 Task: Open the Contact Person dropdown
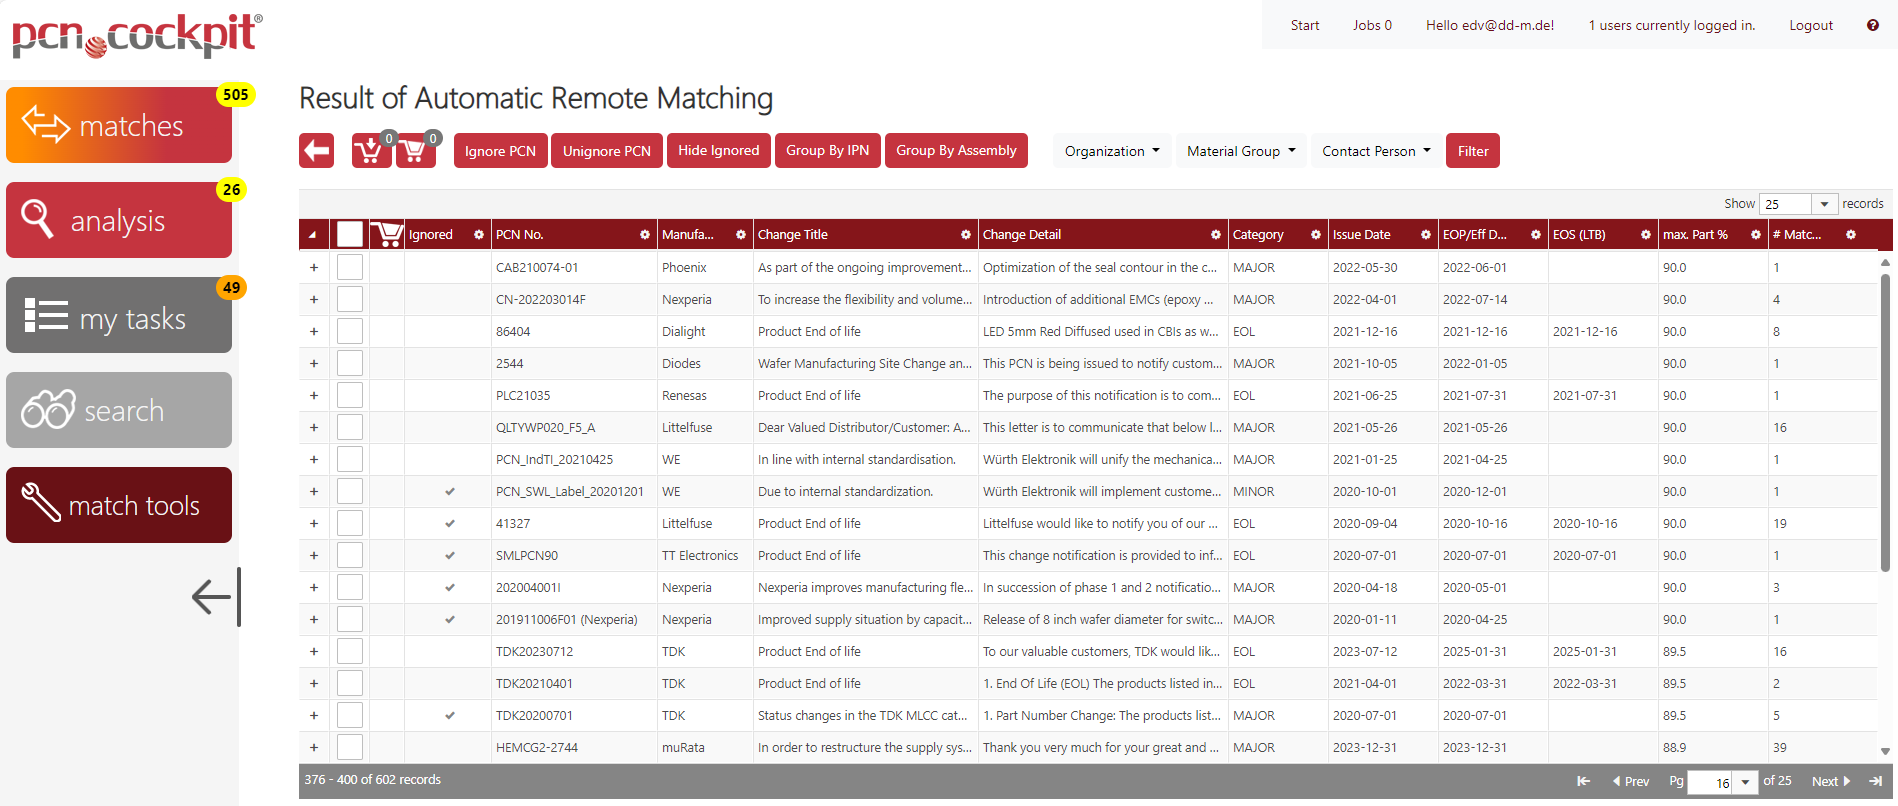pos(1376,151)
